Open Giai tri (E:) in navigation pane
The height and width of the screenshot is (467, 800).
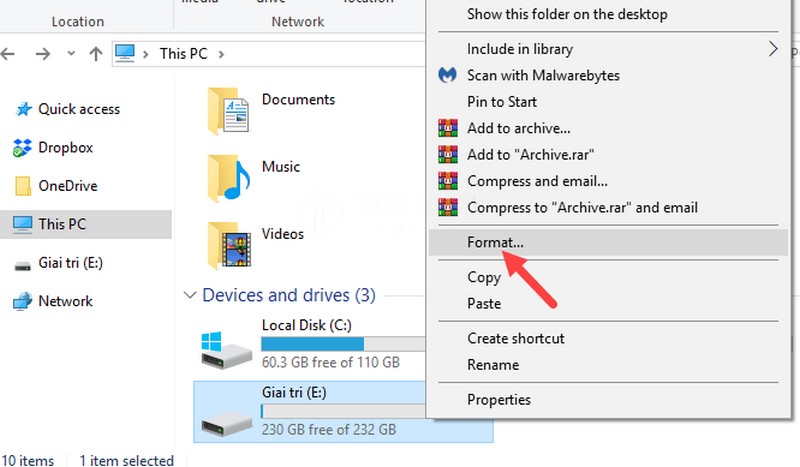click(x=70, y=263)
